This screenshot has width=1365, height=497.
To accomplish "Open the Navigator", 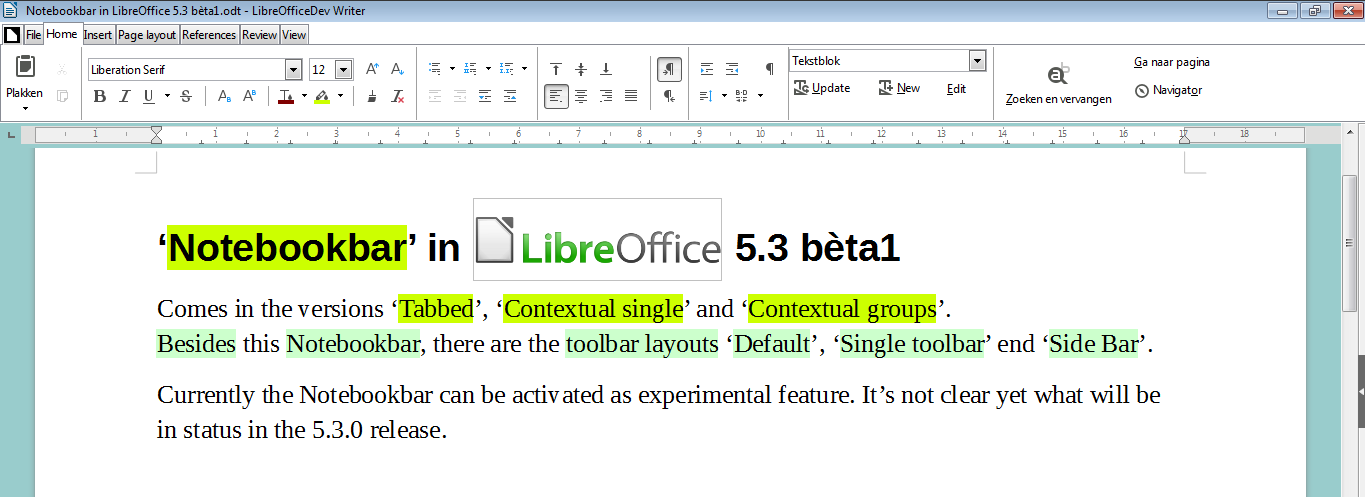I will click(x=1168, y=90).
